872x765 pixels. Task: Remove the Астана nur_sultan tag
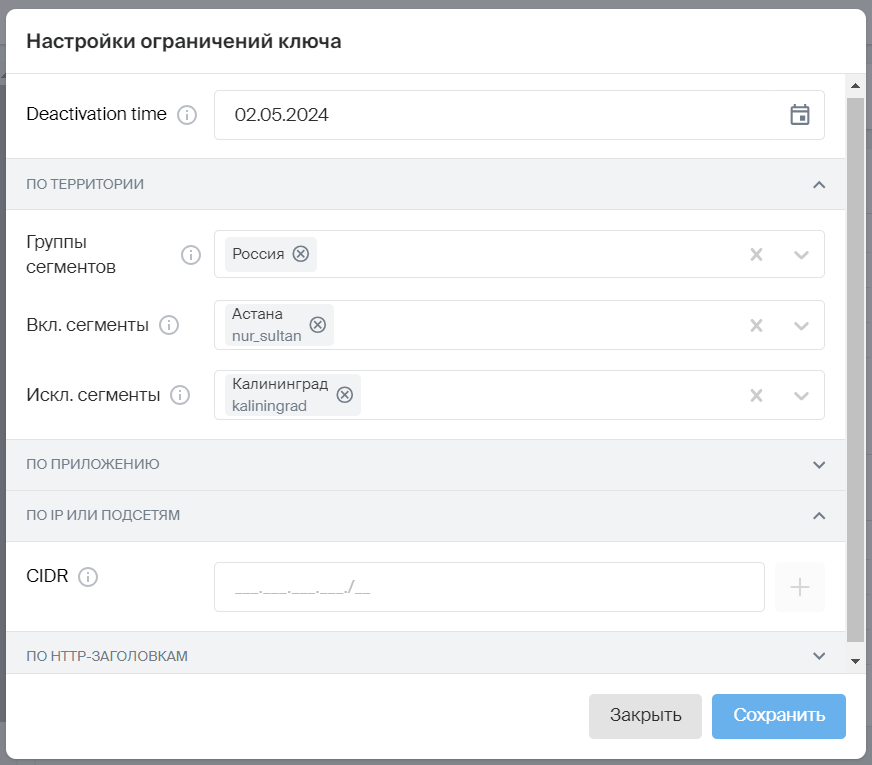318,325
